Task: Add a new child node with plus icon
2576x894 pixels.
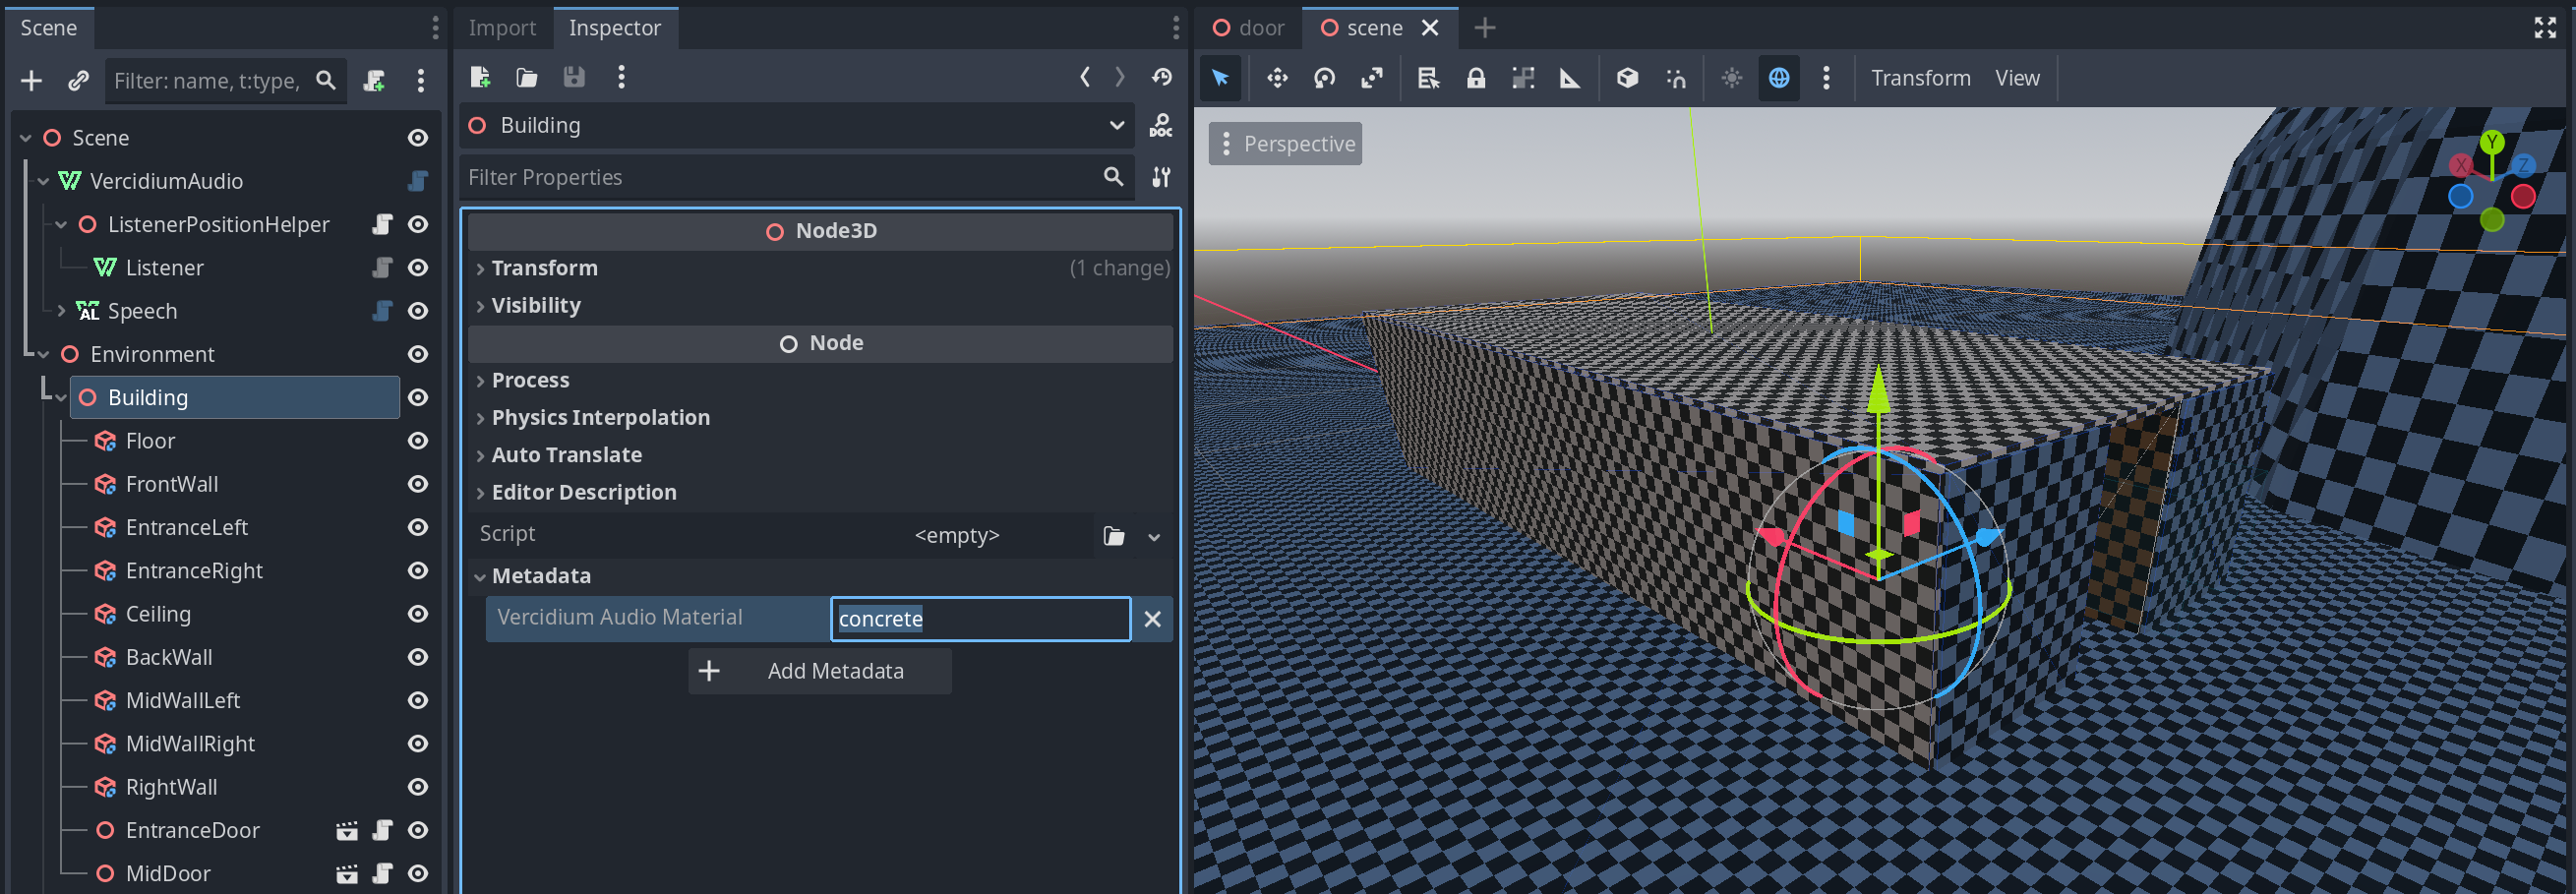Action: [x=32, y=80]
